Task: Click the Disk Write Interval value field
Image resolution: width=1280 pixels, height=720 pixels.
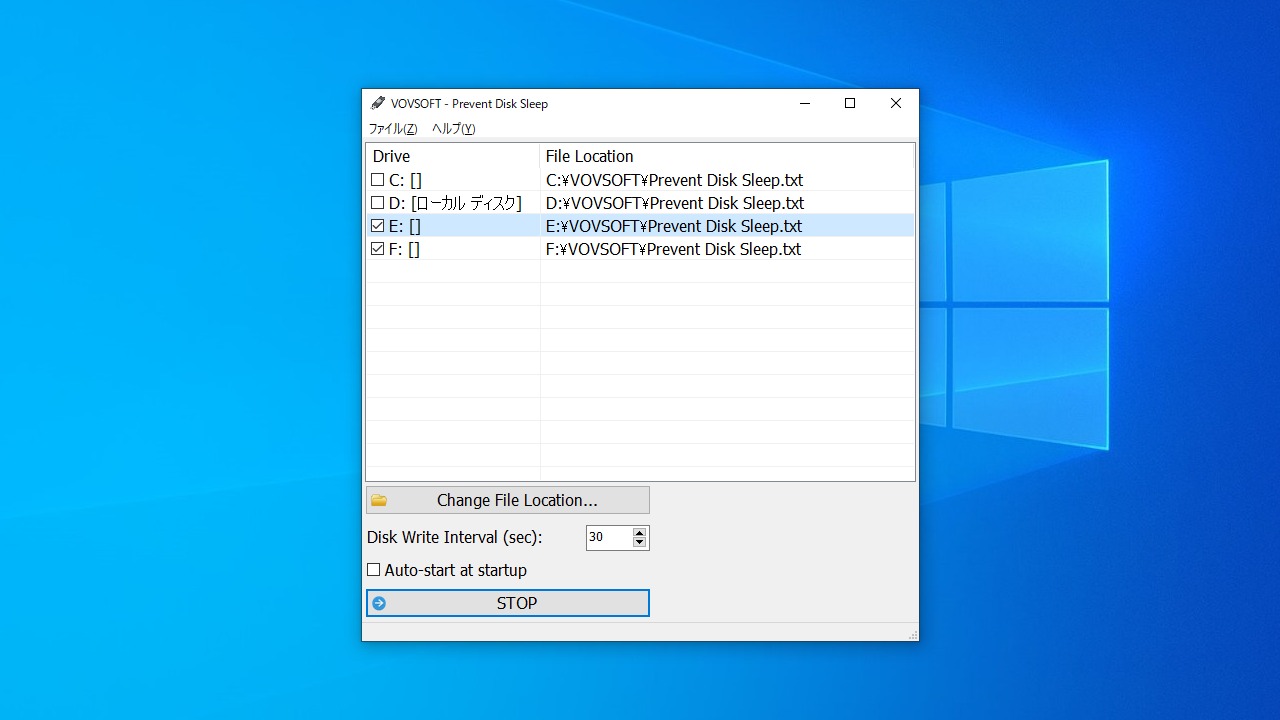Action: click(609, 538)
